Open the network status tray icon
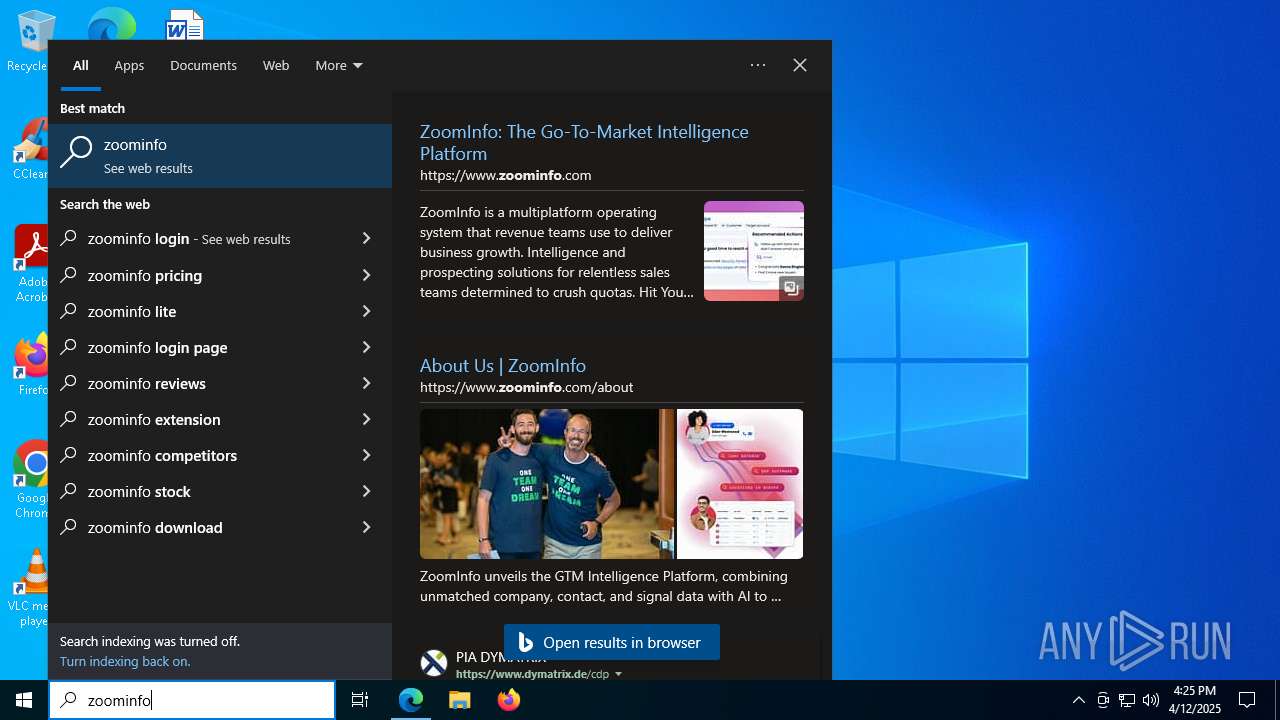 1127,700
